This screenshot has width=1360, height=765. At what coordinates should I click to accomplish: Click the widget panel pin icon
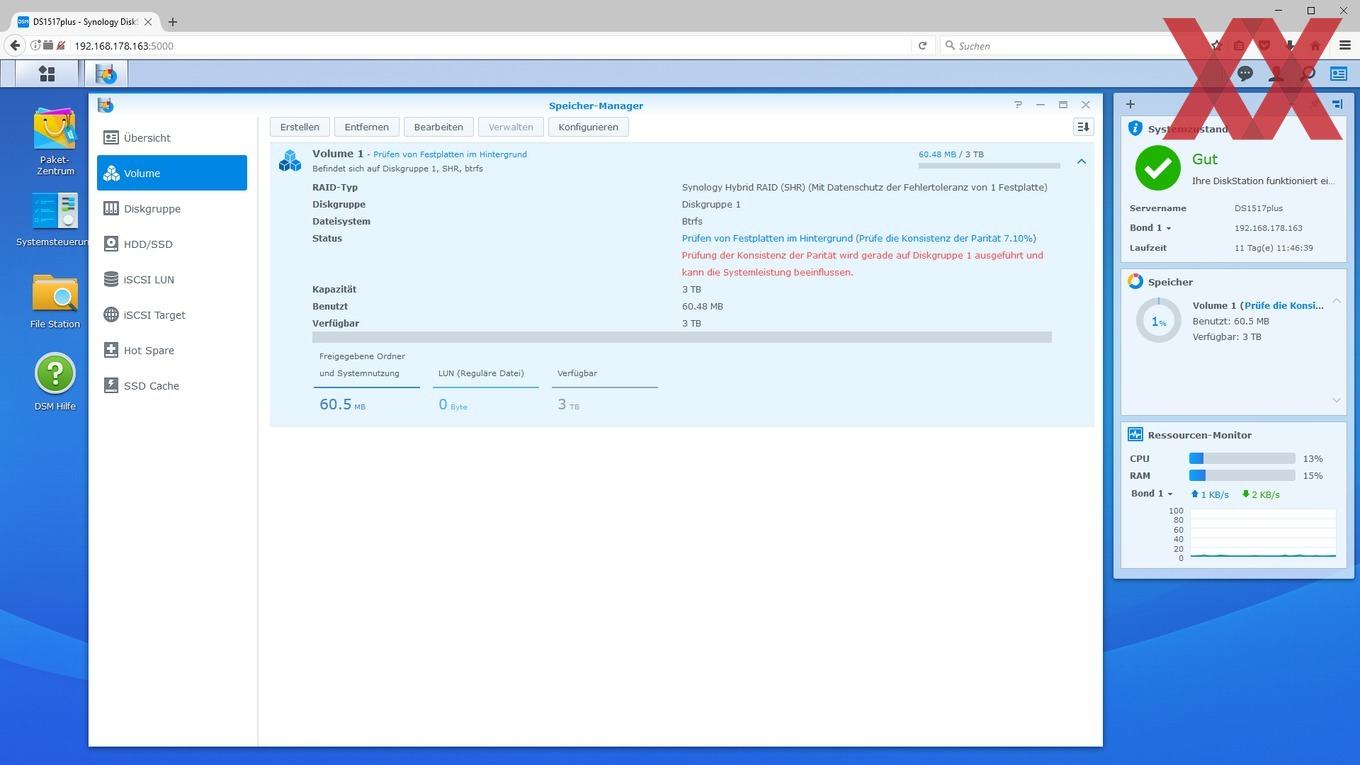click(1338, 104)
